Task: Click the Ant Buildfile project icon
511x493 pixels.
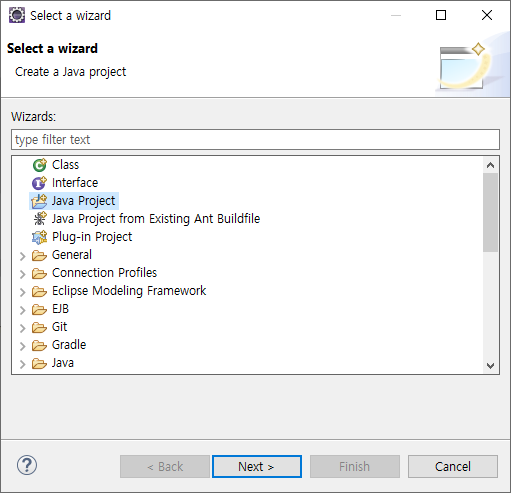Action: coord(40,219)
